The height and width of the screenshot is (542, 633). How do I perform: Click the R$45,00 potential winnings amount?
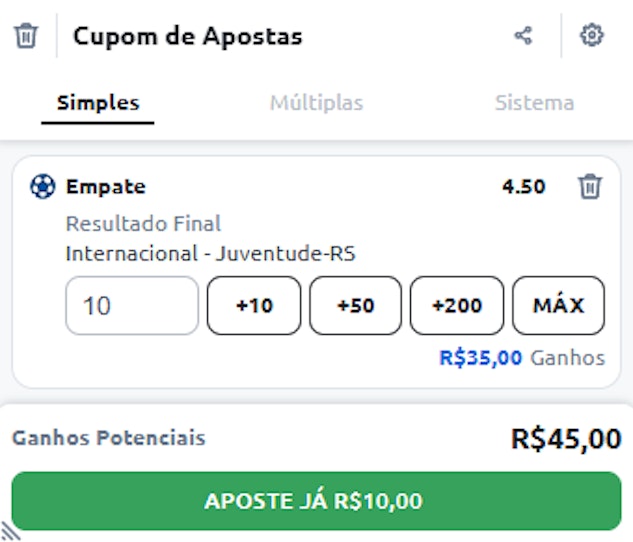click(x=566, y=439)
